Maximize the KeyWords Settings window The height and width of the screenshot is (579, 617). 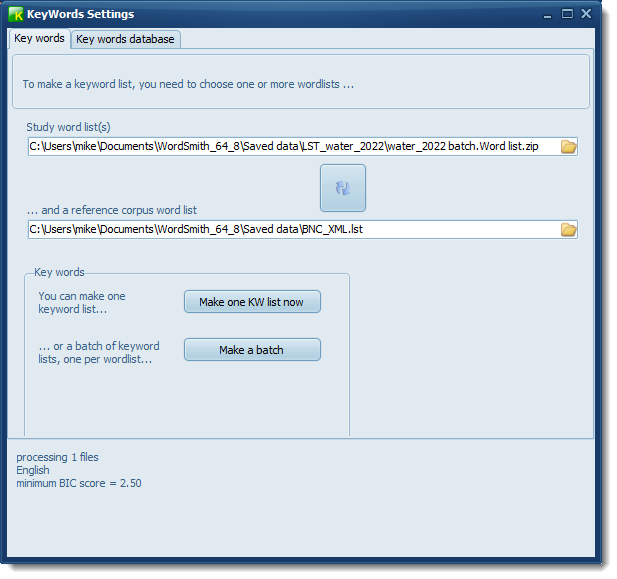coord(567,14)
